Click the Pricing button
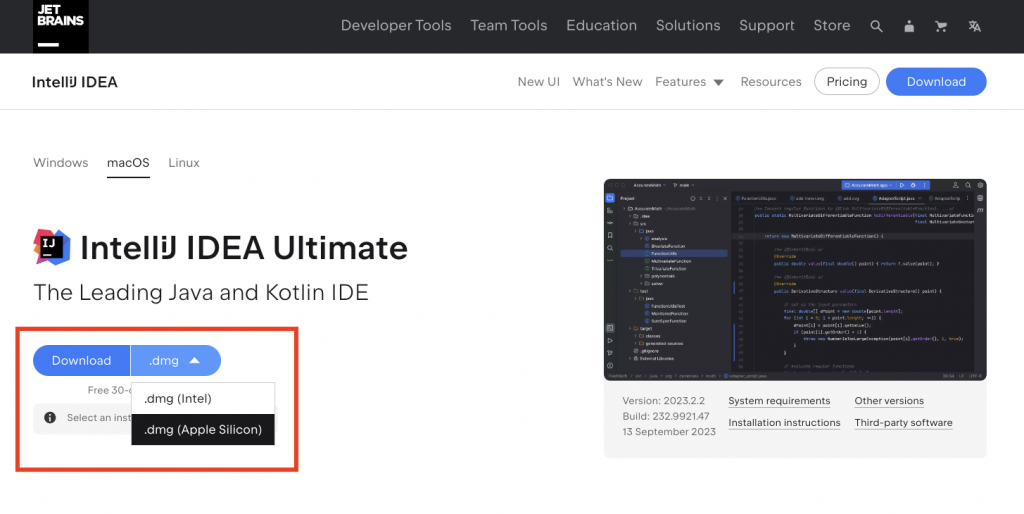 [846, 82]
